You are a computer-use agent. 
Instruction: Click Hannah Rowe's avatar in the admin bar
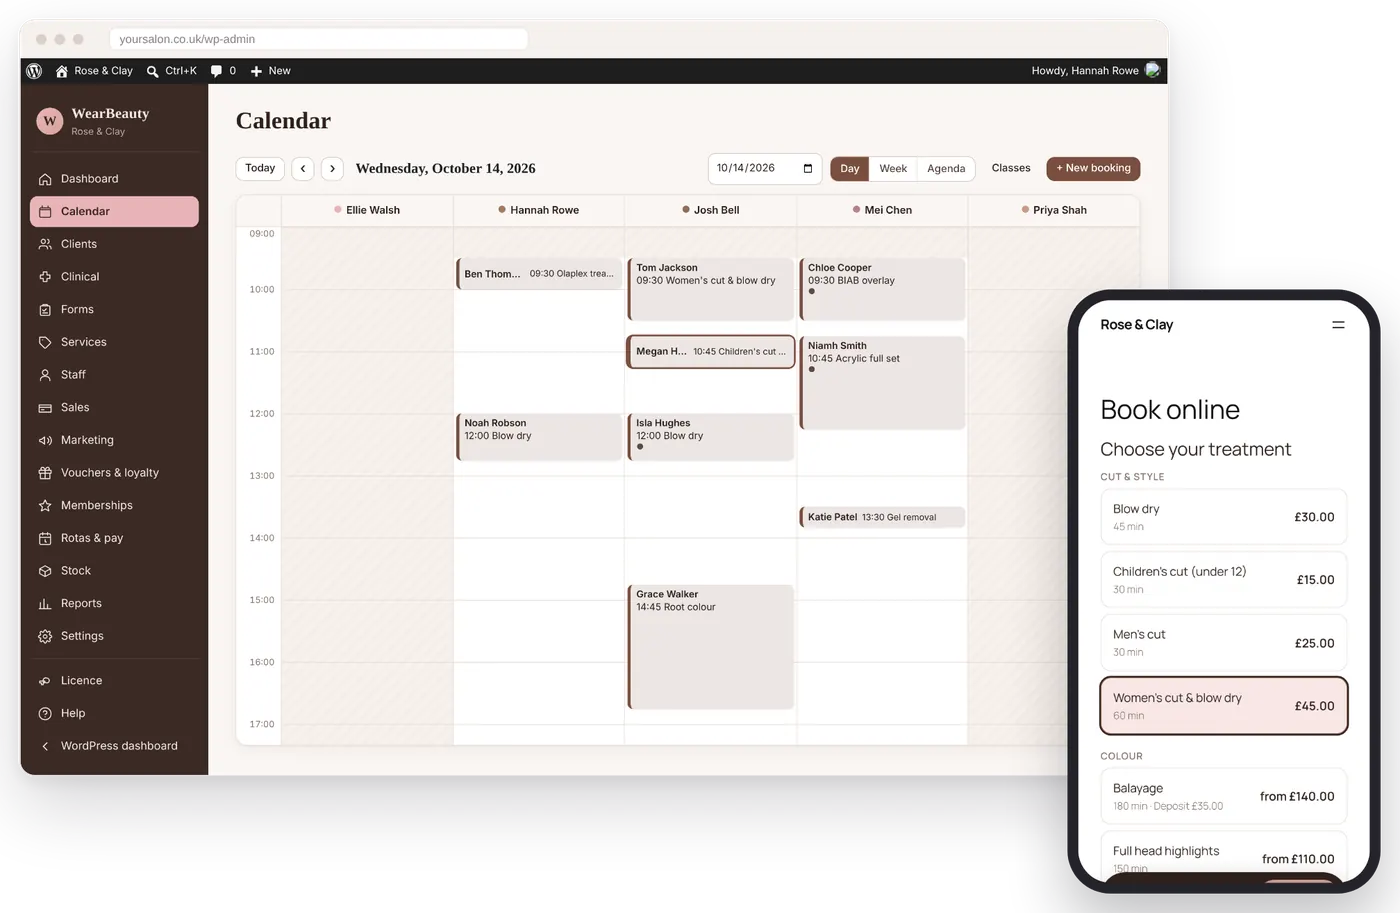point(1153,70)
